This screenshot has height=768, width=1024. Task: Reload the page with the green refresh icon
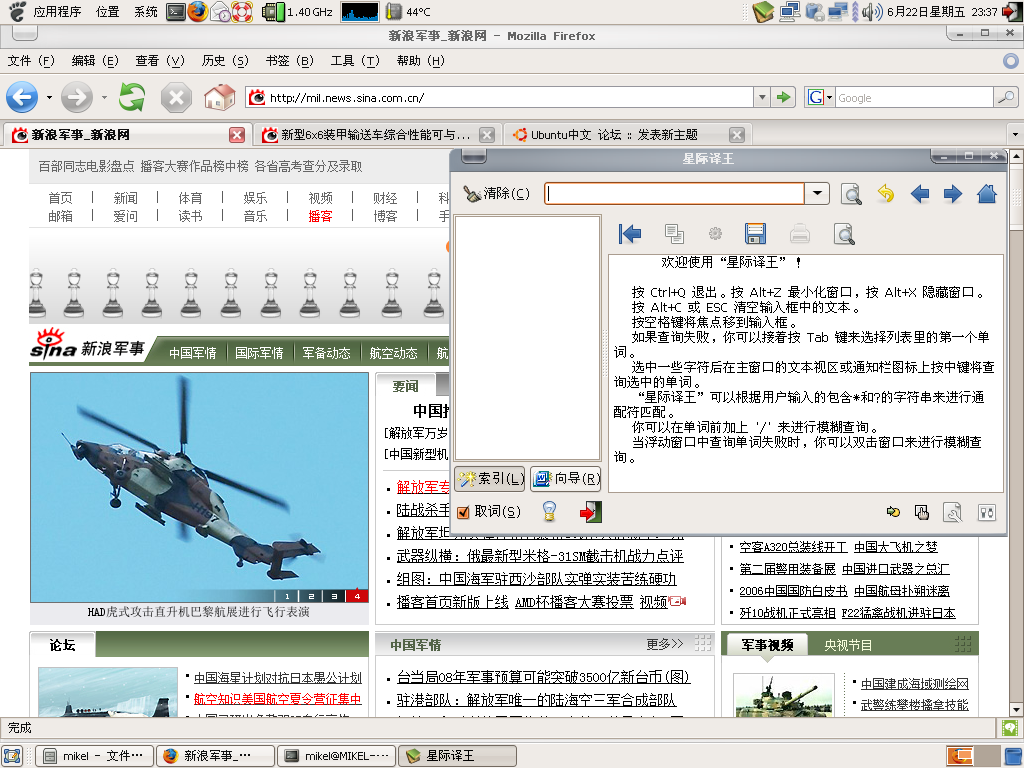132,97
